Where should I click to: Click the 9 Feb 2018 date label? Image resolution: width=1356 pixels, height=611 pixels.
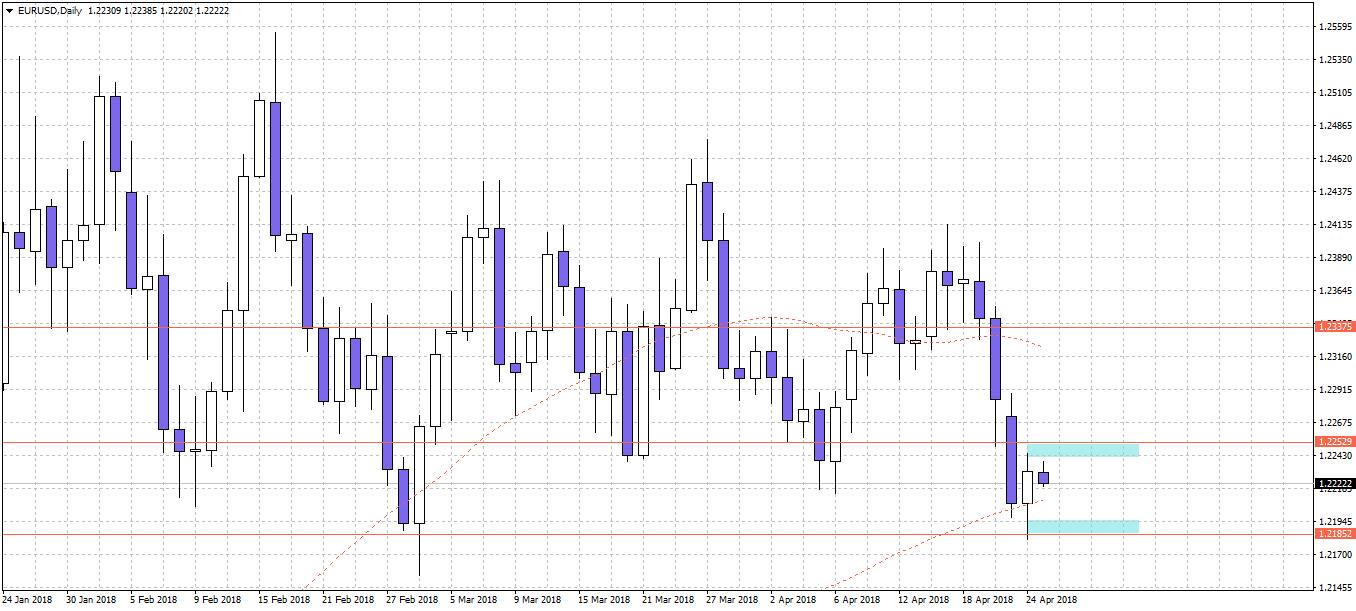[218, 600]
